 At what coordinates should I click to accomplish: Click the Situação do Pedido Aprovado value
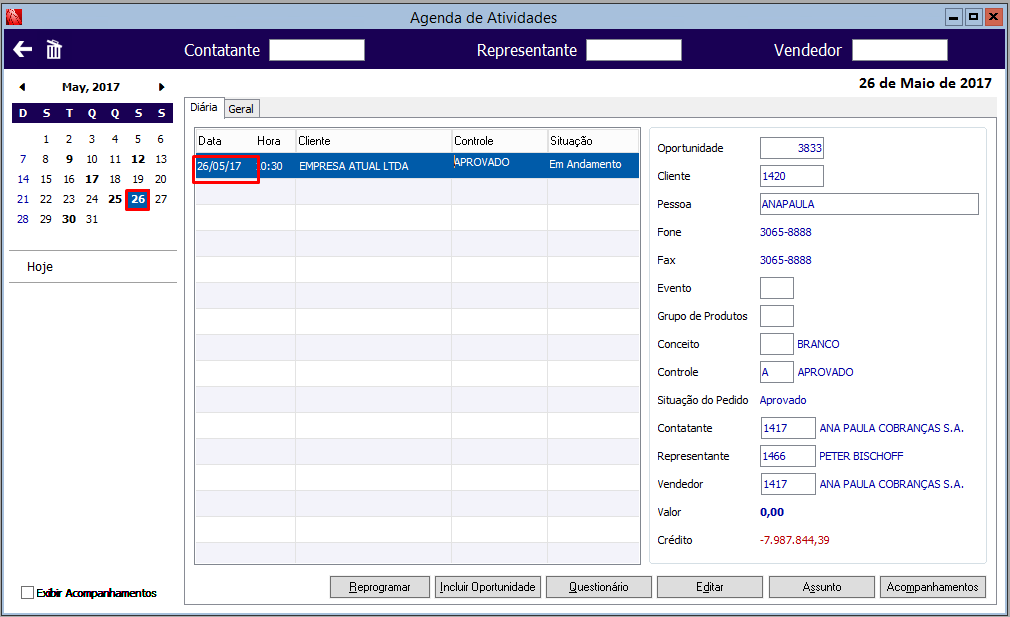pos(783,400)
